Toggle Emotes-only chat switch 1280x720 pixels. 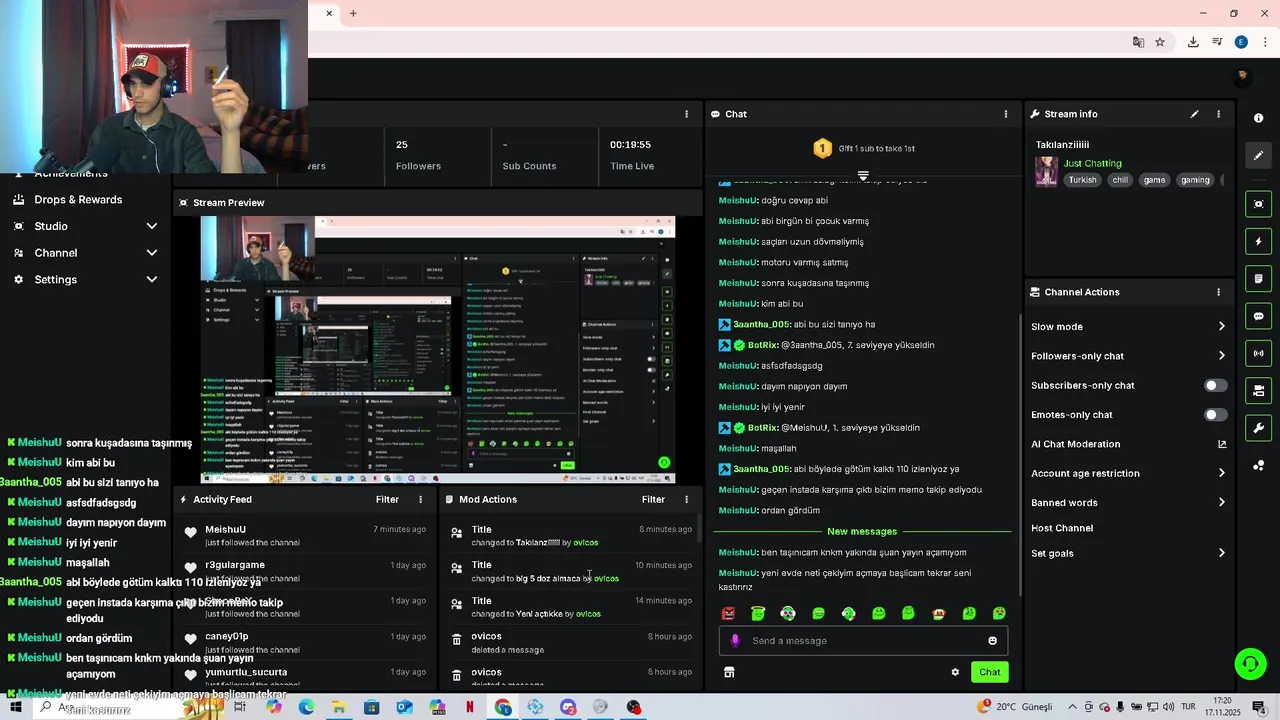(1215, 415)
